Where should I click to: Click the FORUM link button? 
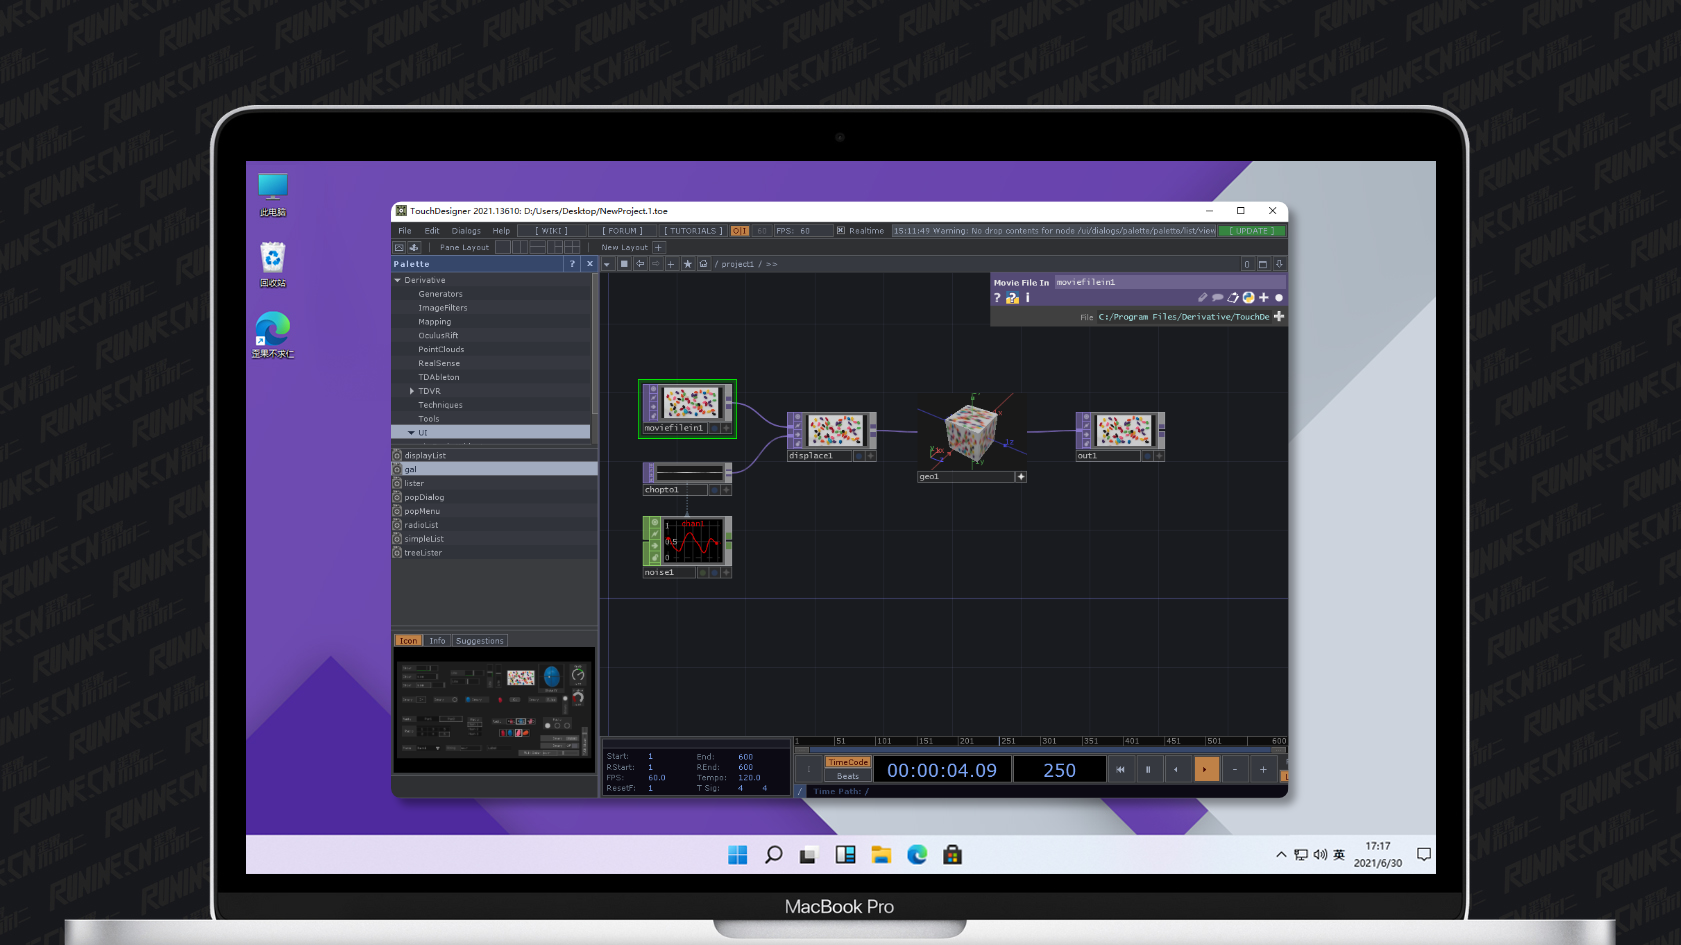click(x=622, y=231)
